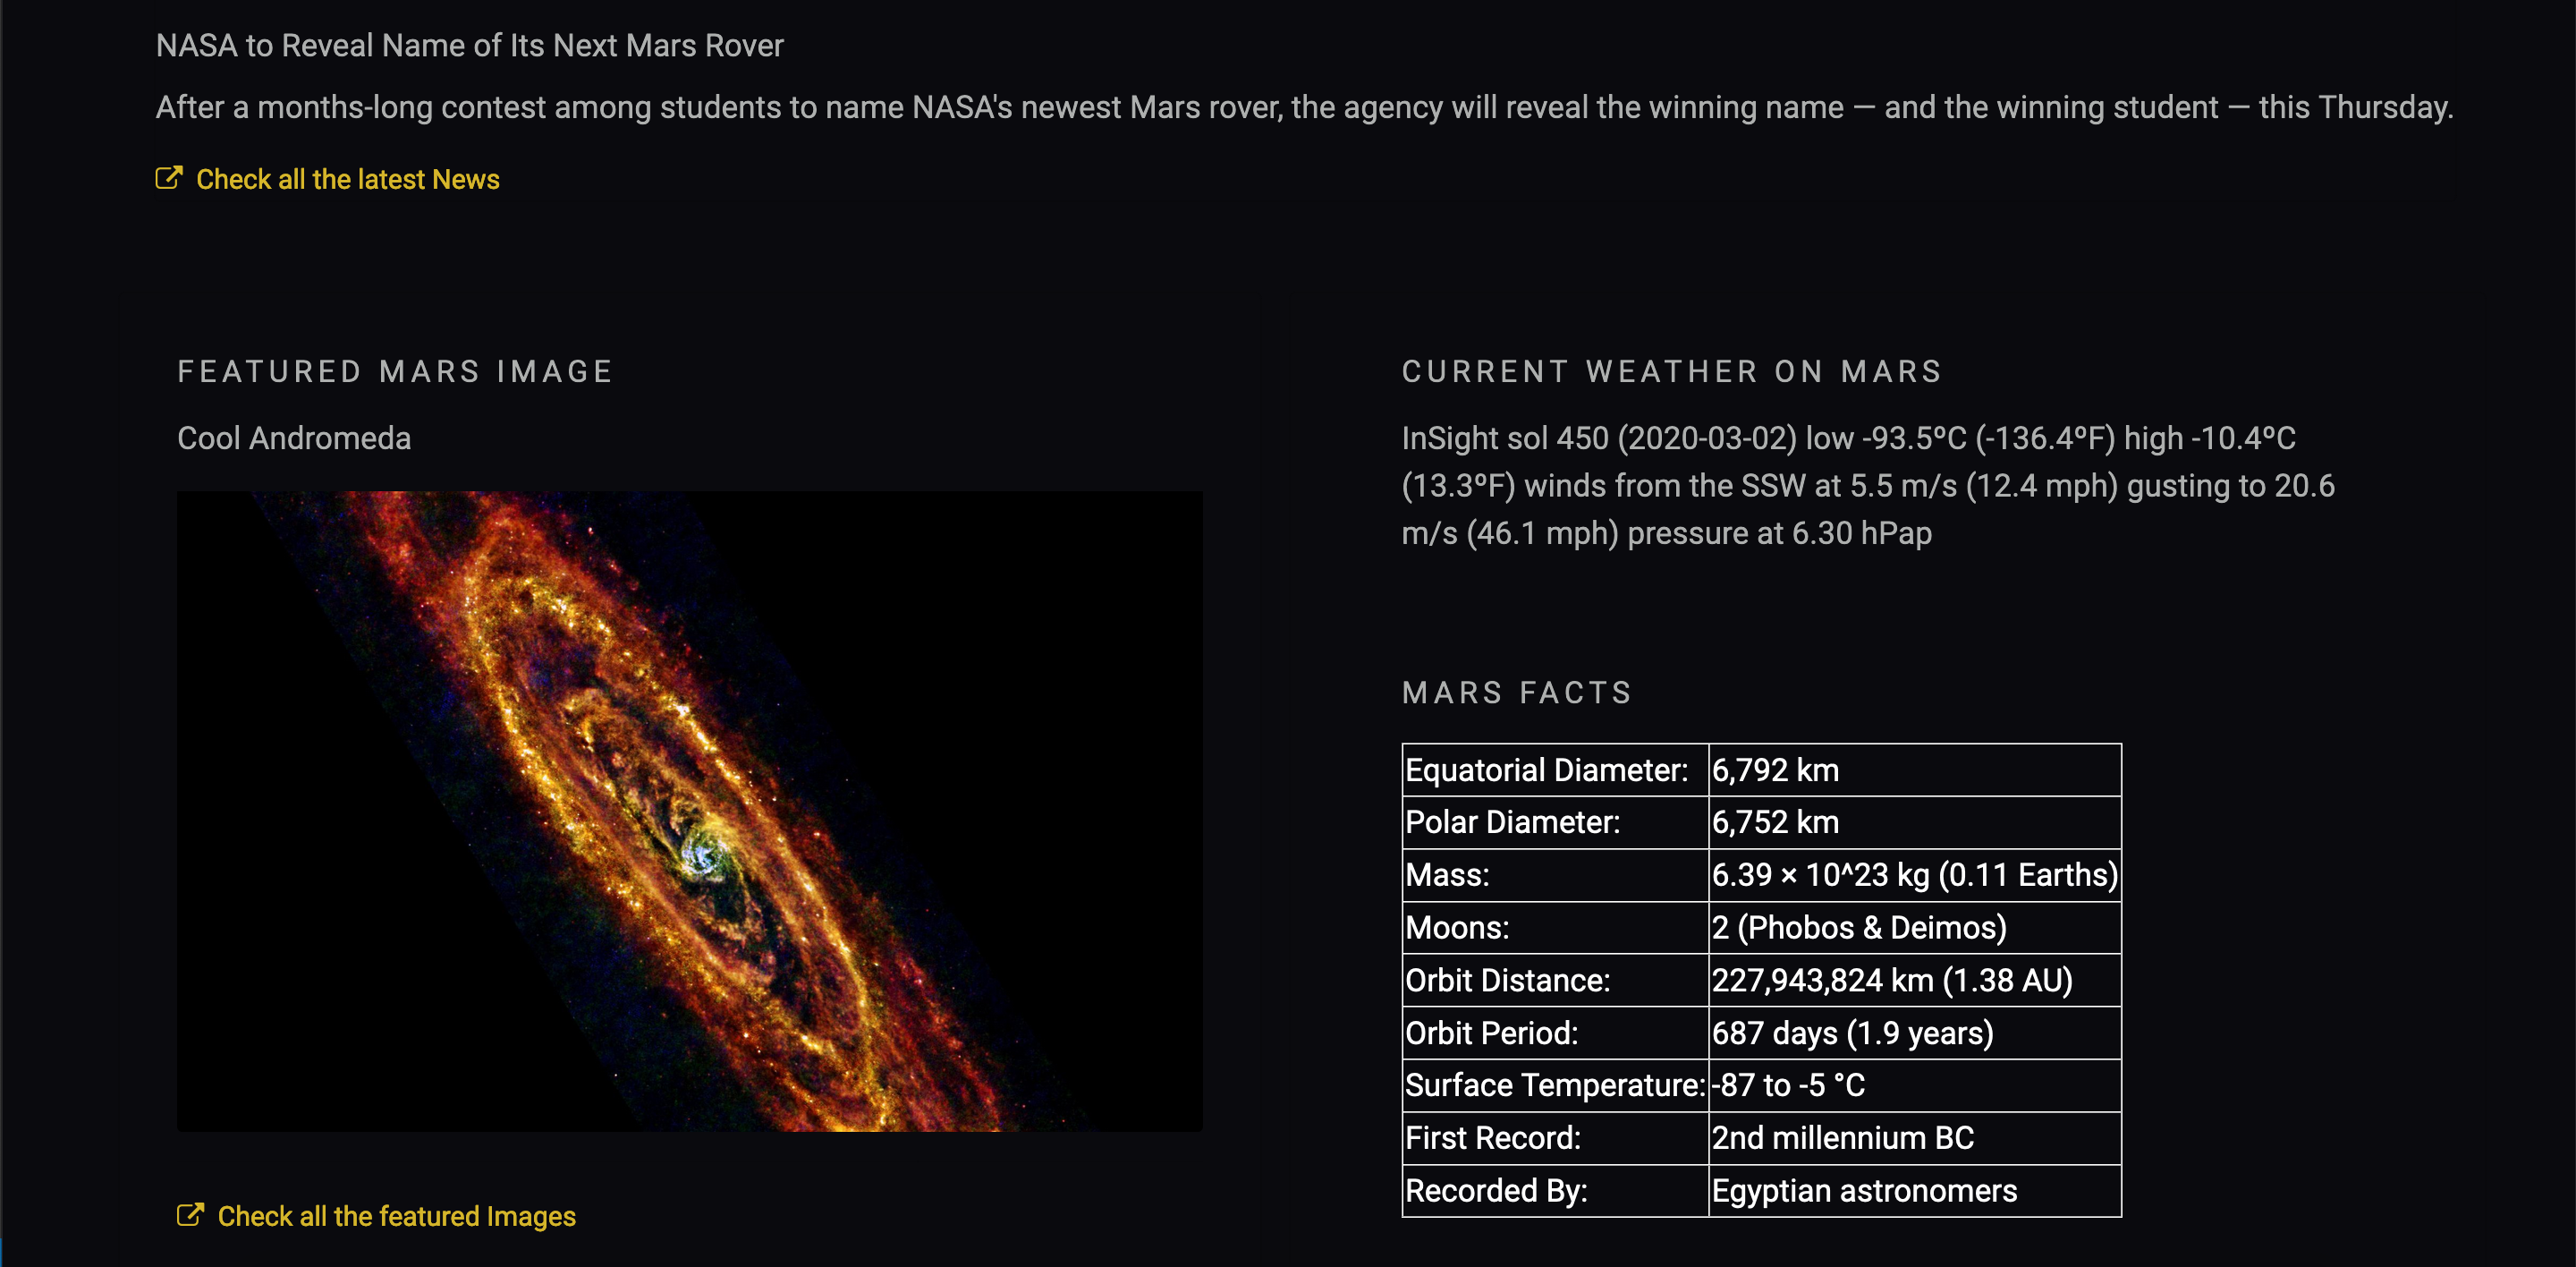This screenshot has width=2576, height=1267.
Task: Click the Cool Andromeda featured image
Action: click(x=690, y=811)
